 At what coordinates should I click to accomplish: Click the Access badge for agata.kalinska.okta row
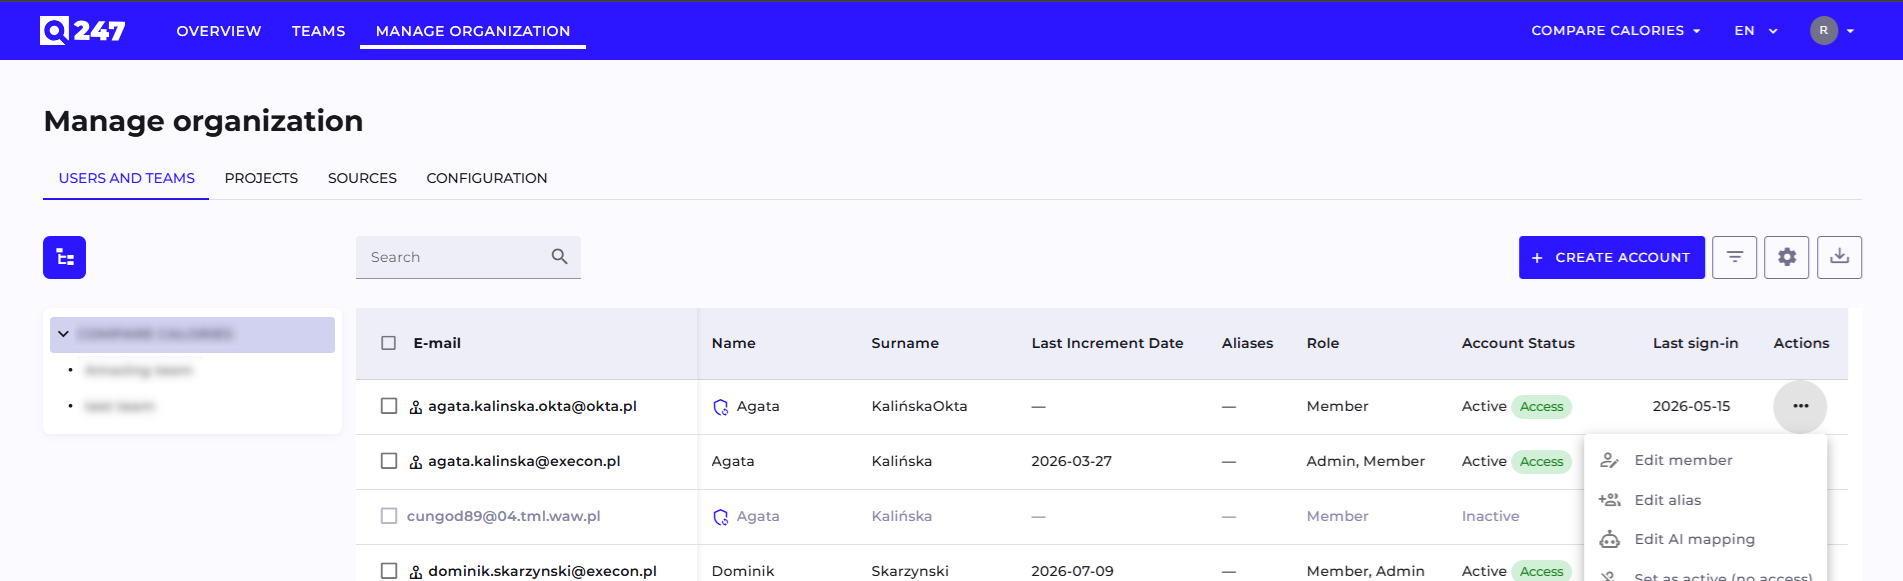tap(1541, 407)
